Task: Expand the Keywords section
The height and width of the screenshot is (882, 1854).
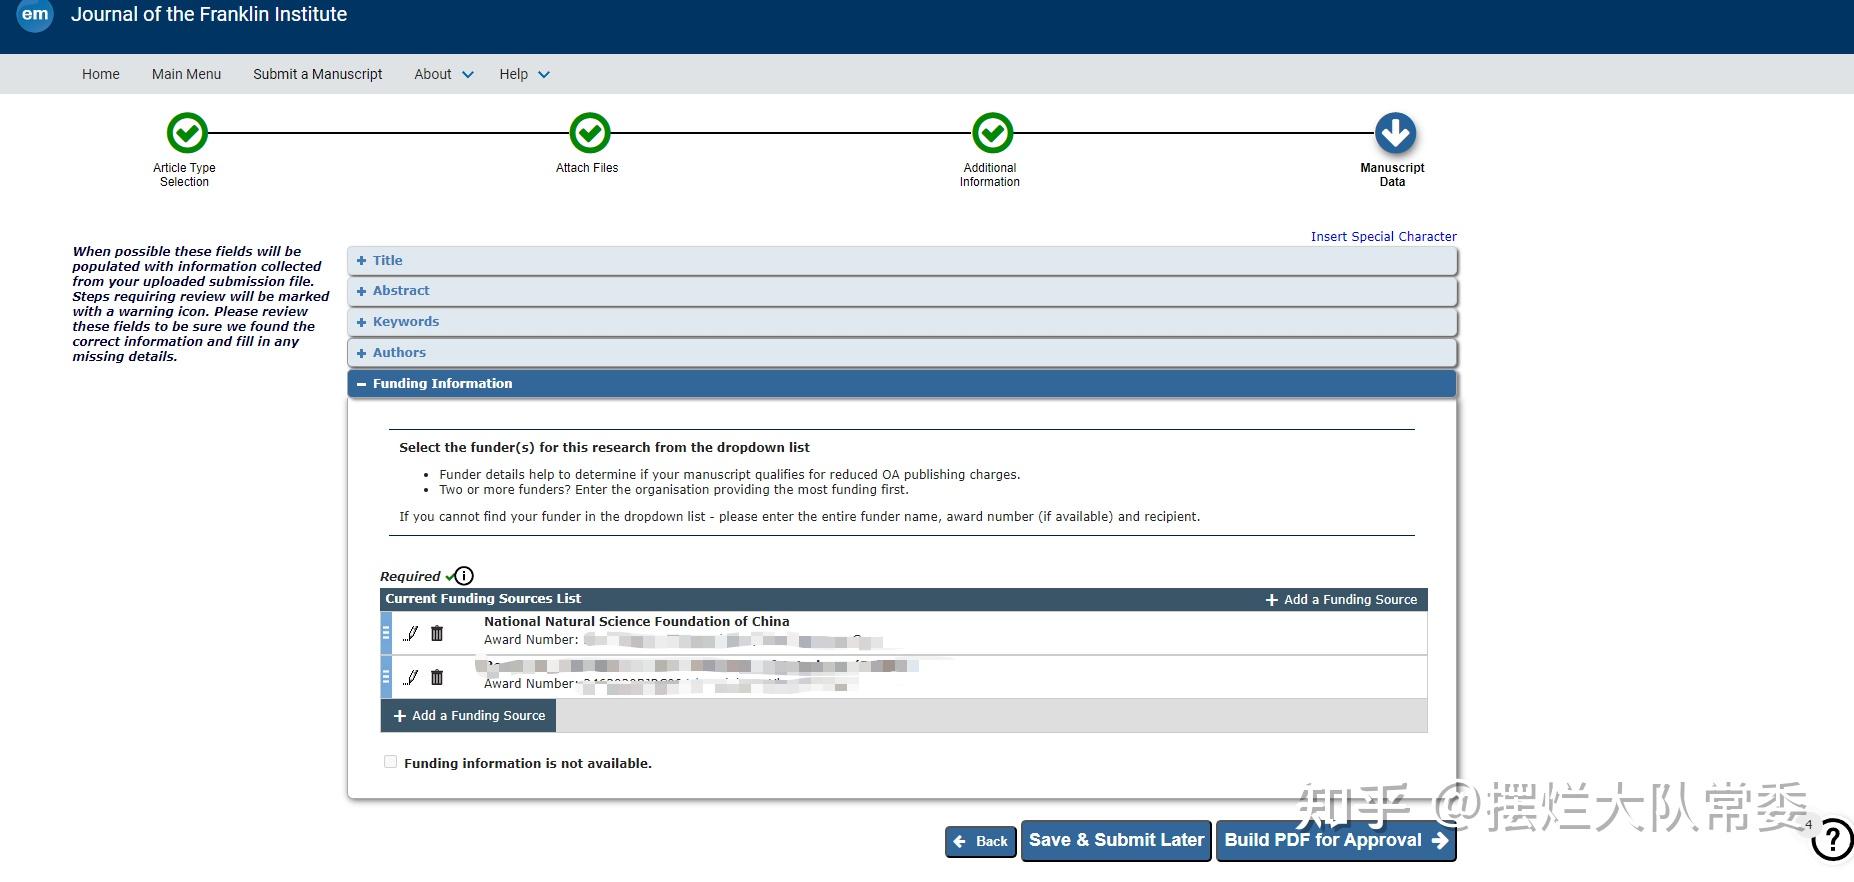Action: click(902, 322)
